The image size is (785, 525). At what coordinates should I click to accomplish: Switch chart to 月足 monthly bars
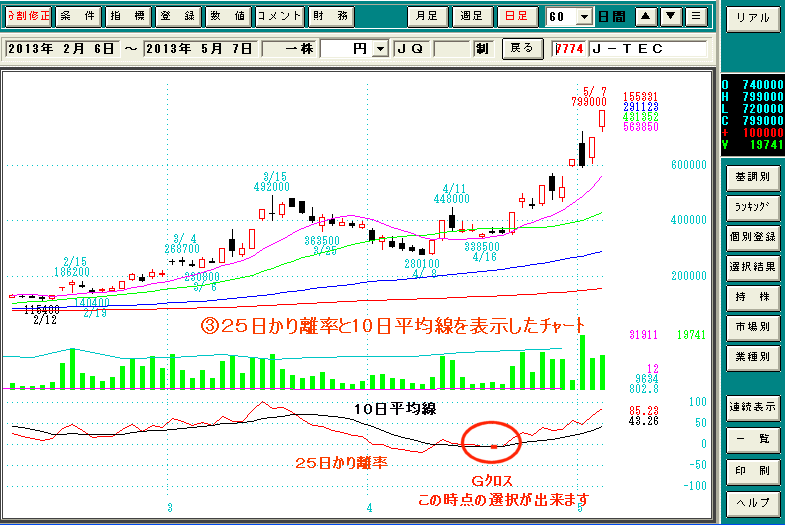click(x=426, y=17)
